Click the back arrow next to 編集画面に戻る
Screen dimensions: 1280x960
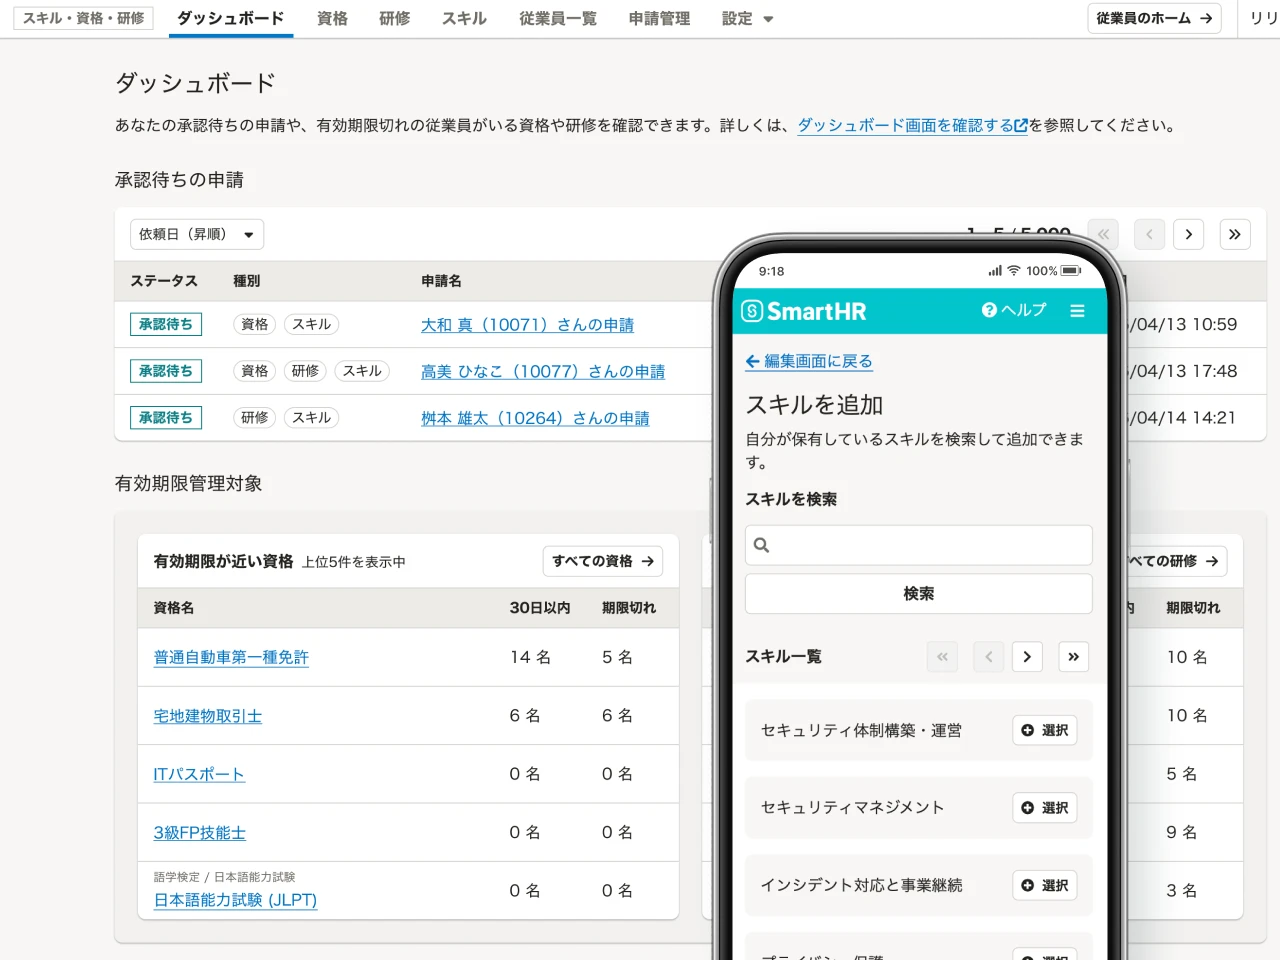[x=752, y=360]
